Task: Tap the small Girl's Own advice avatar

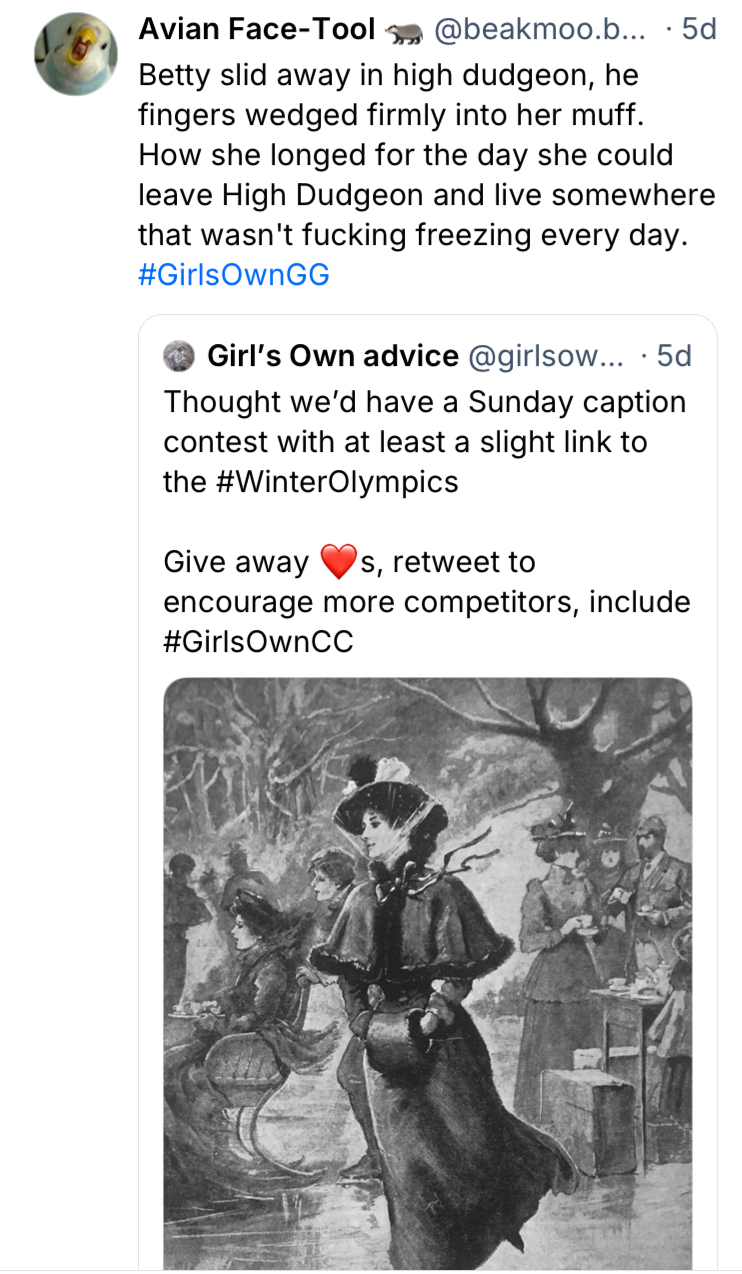Action: tap(180, 356)
